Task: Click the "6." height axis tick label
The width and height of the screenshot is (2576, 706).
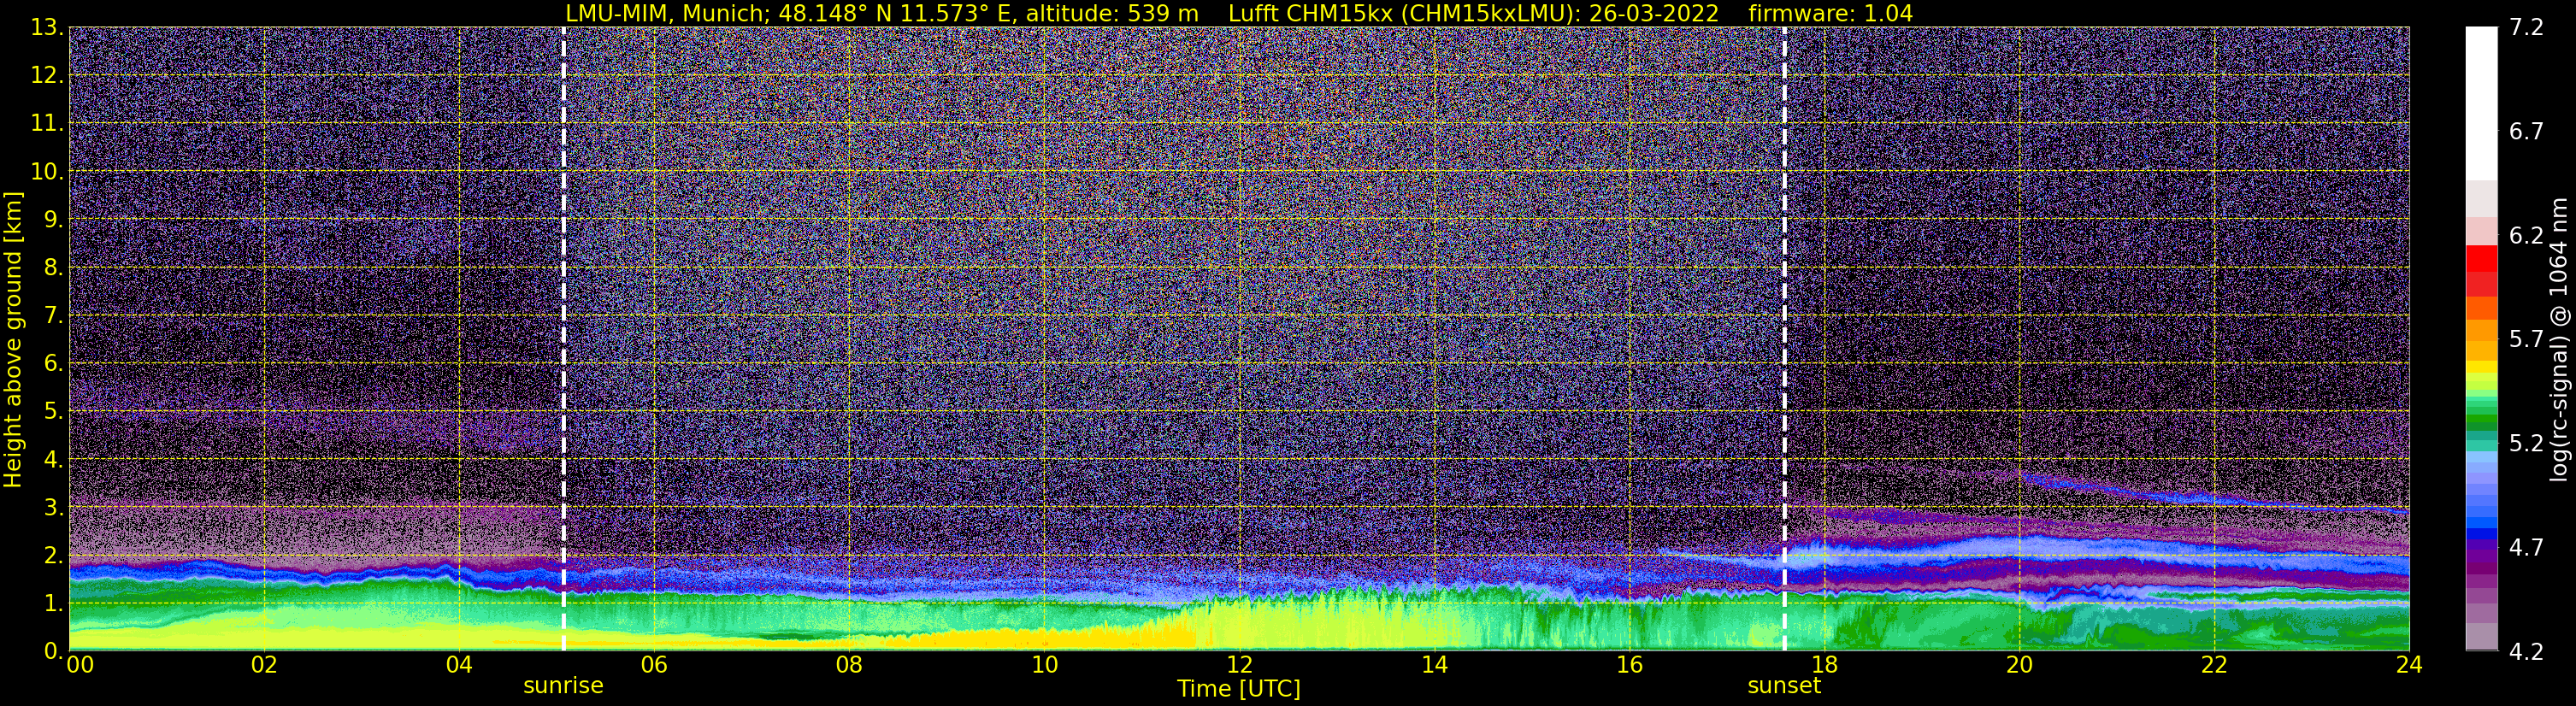Action: tap(54, 364)
